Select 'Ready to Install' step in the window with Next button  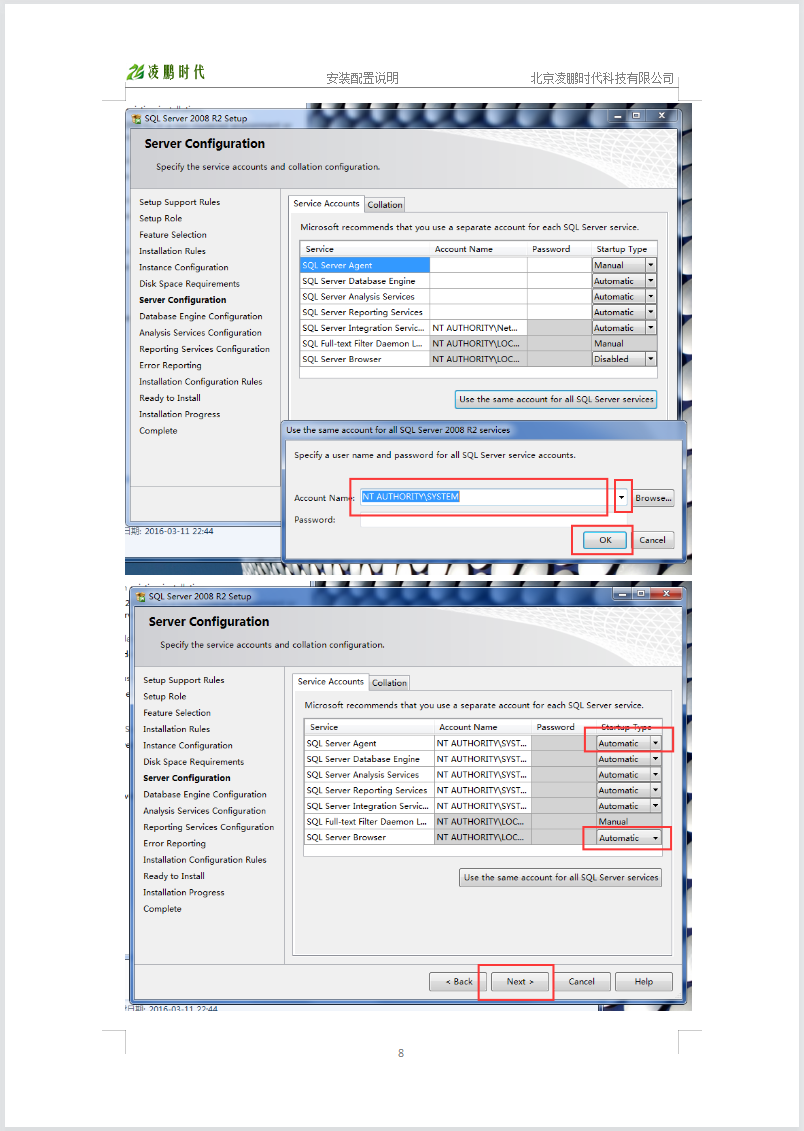[x=174, y=876]
